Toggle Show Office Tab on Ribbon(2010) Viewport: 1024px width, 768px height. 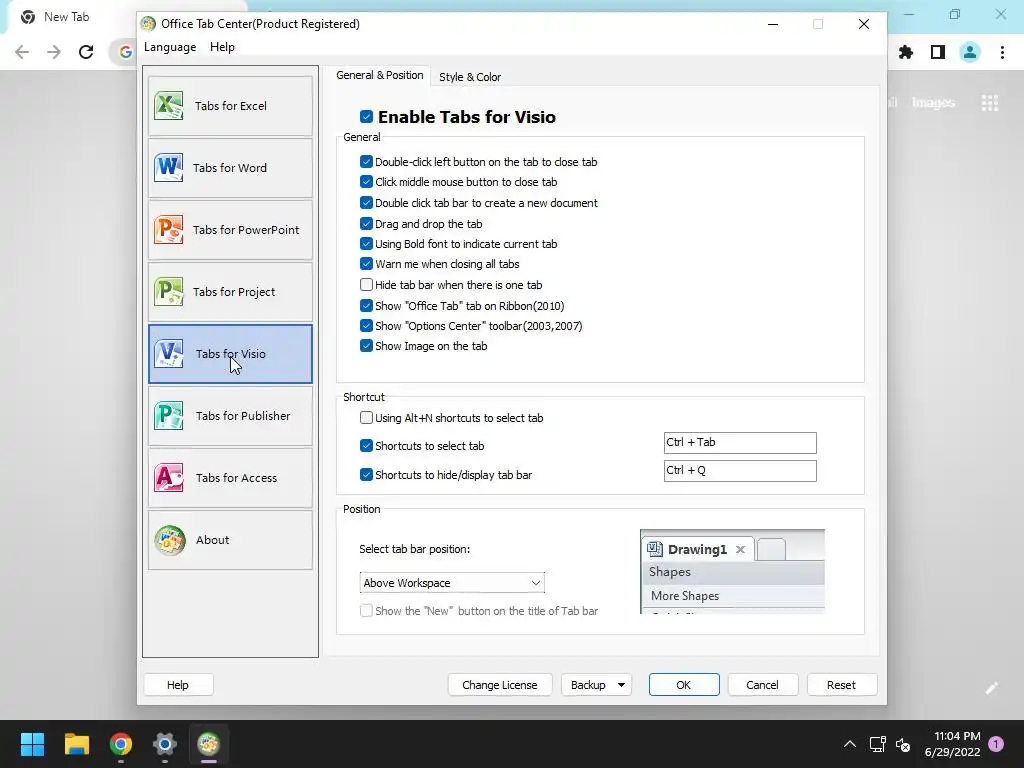(x=366, y=306)
